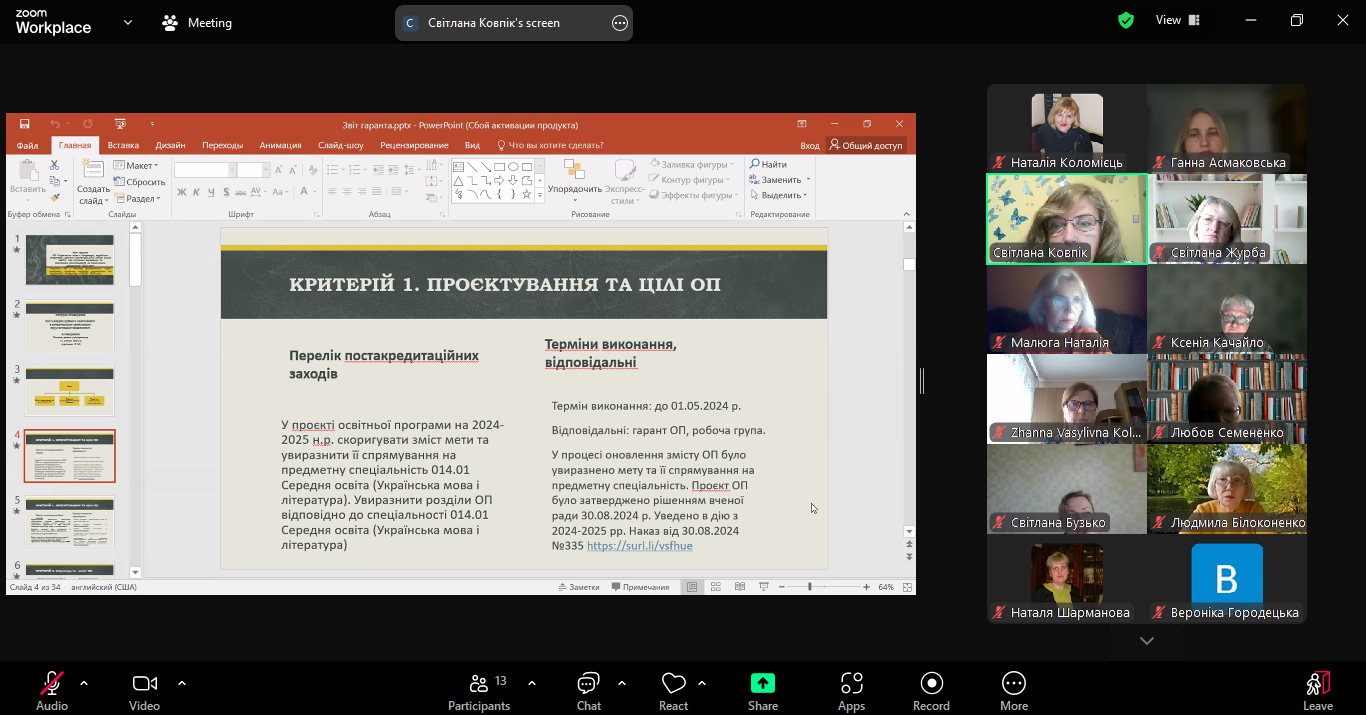Viewport: 1366px width, 715px height.
Task: Open the Apps panel
Action: pos(851,684)
